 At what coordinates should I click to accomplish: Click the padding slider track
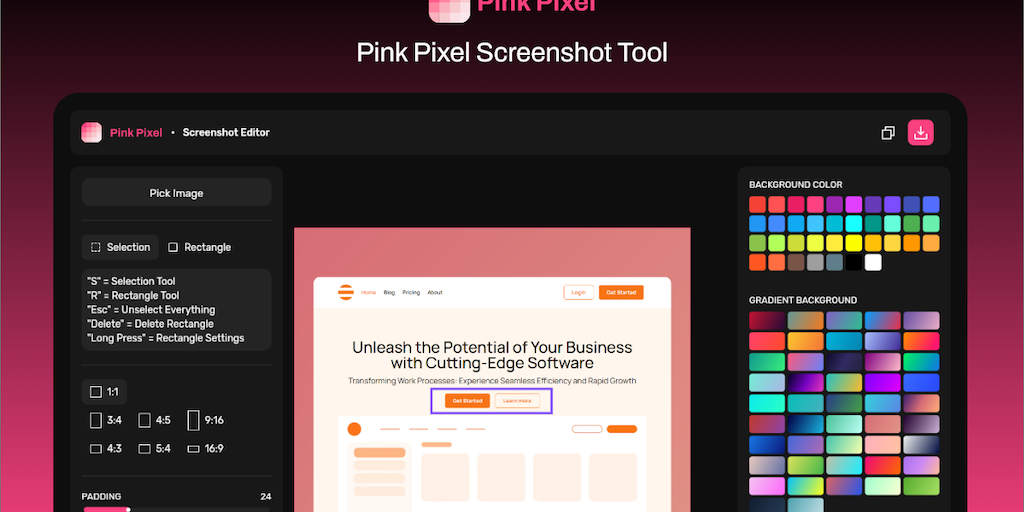coord(176,509)
